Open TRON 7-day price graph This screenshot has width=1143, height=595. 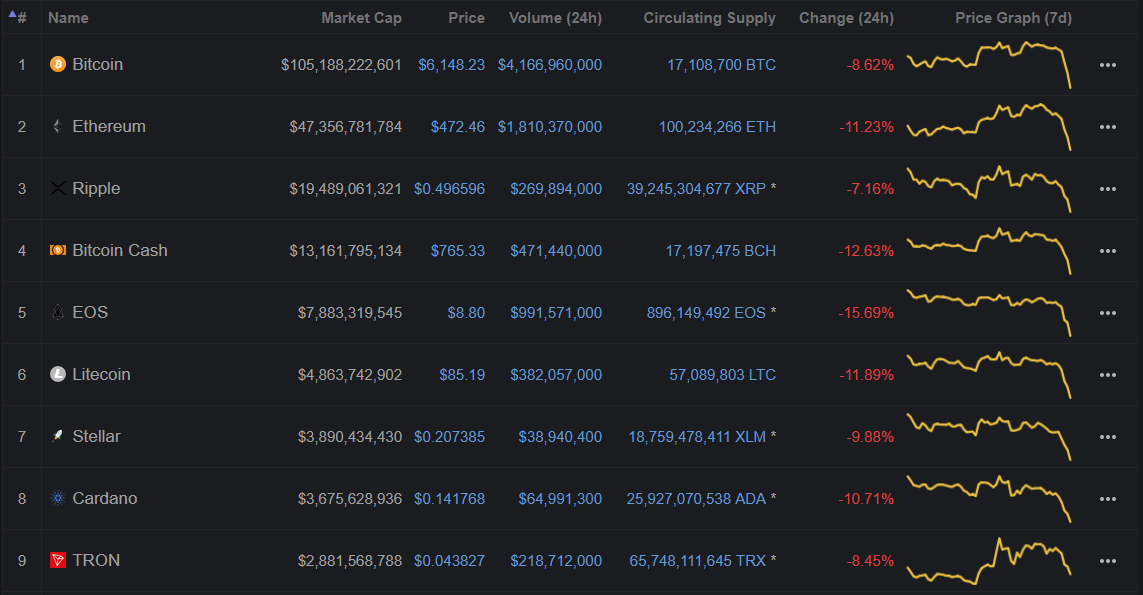989,561
